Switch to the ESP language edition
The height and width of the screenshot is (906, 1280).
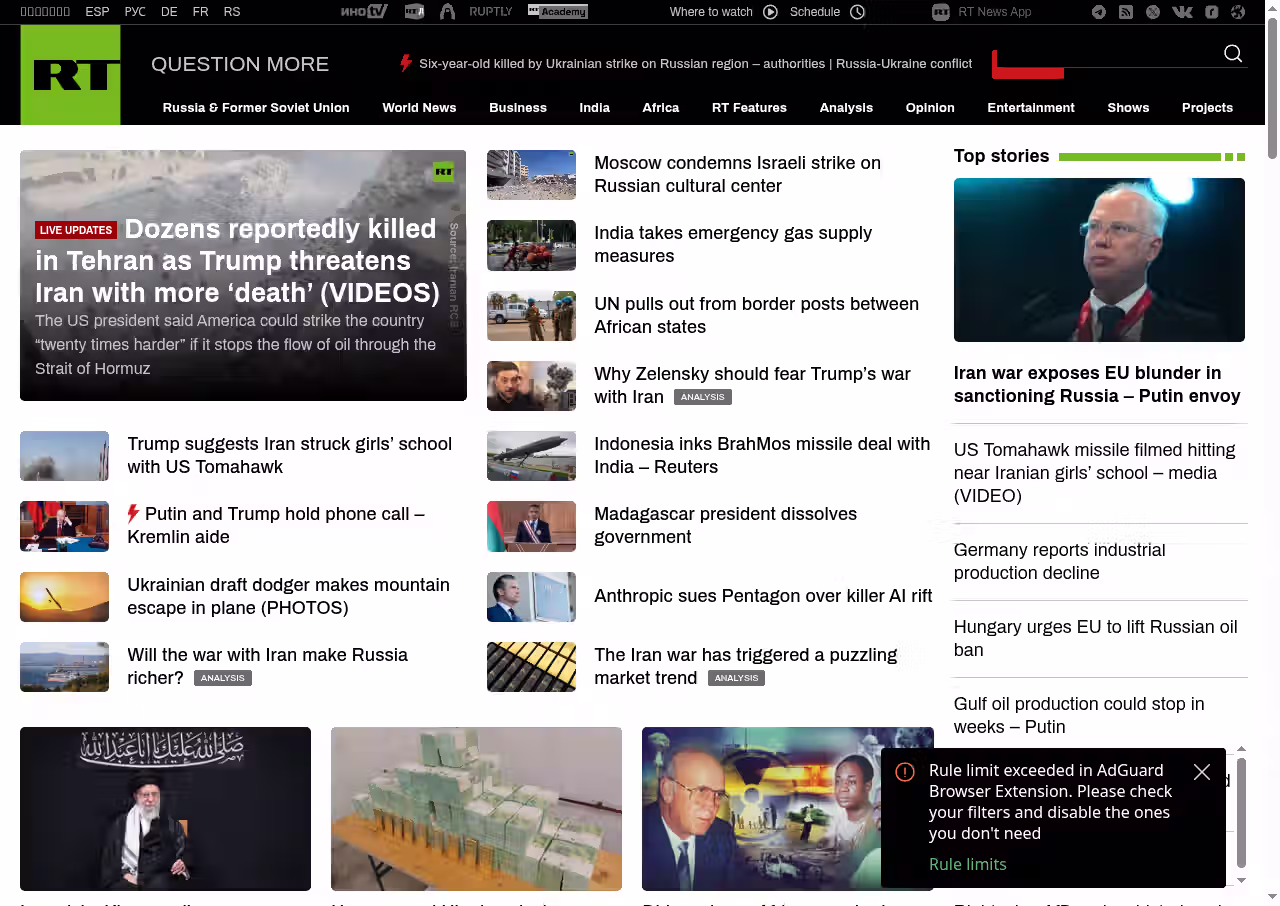(x=97, y=12)
